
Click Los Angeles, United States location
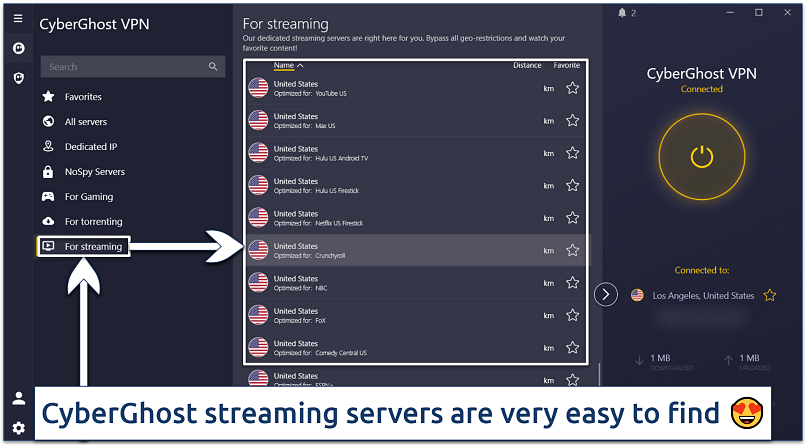[x=703, y=295]
